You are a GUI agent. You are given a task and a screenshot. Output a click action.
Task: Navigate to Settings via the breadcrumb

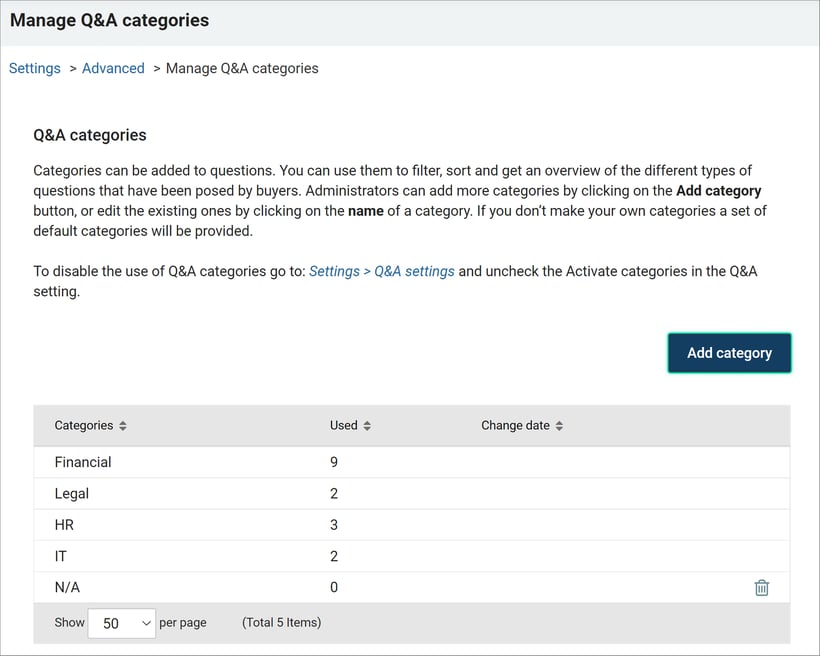tap(34, 68)
